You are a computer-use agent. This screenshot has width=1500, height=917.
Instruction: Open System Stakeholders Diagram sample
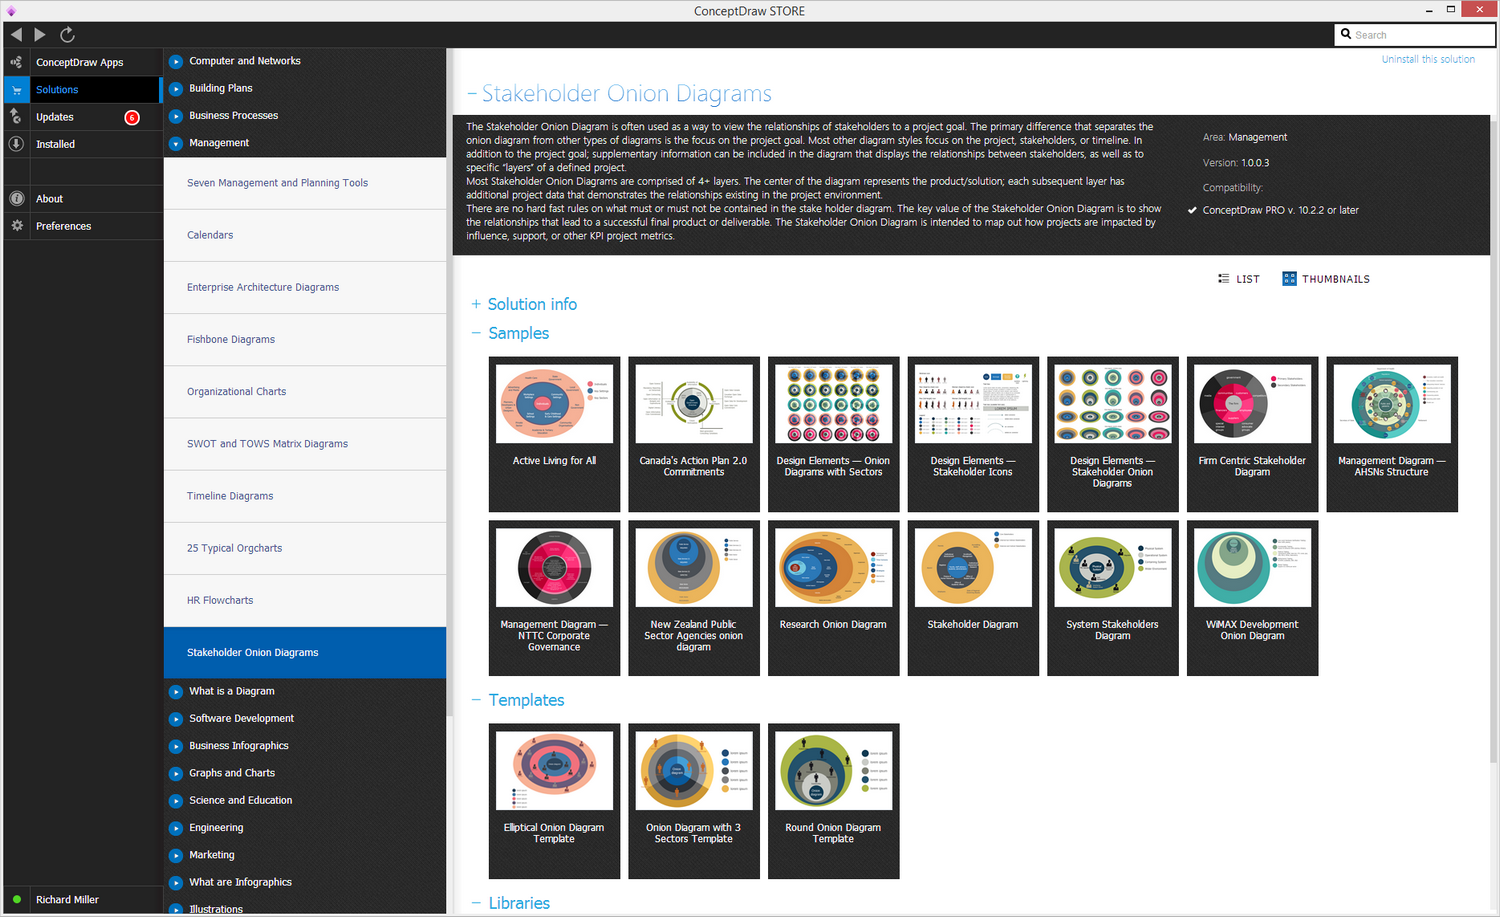tap(1113, 598)
